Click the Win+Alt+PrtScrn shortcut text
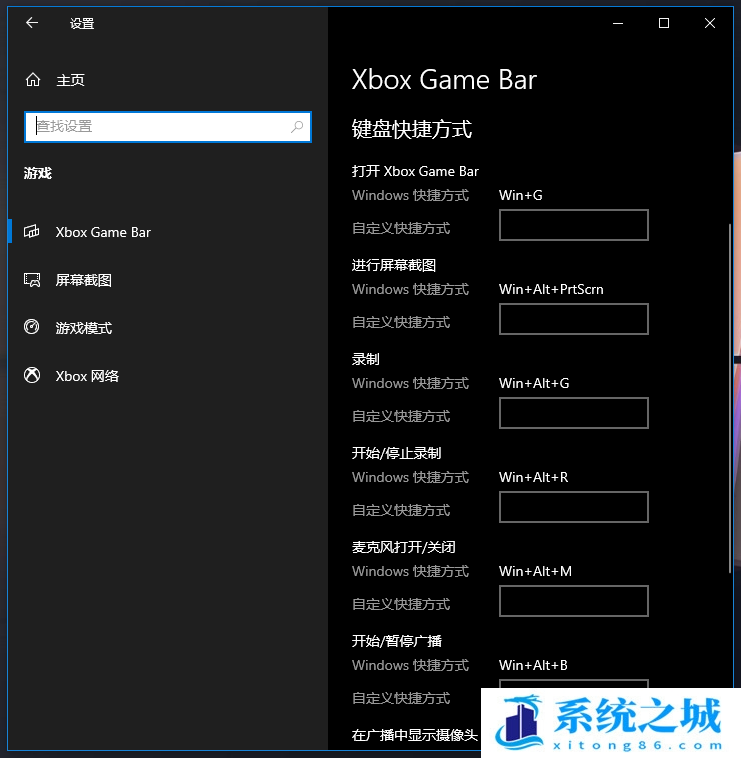Viewport: 741px width, 758px height. 551,289
